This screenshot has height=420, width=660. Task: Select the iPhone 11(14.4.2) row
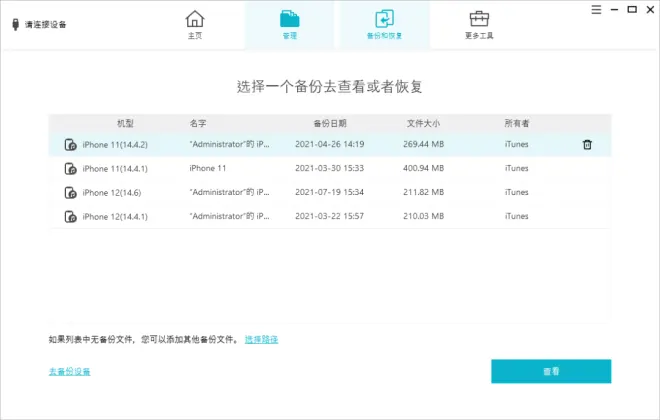click(x=330, y=144)
